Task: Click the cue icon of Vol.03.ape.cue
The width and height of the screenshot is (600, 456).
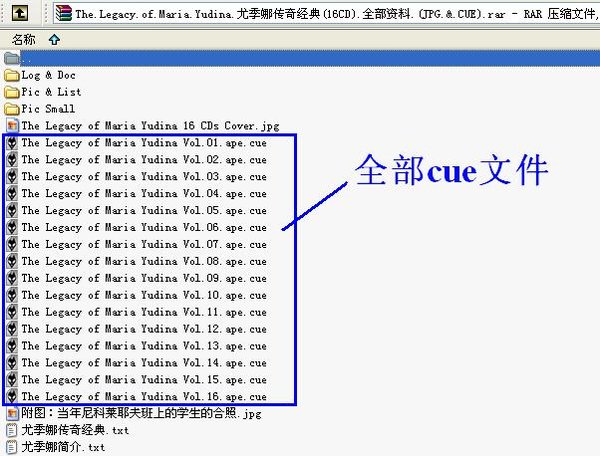Action: (x=12, y=177)
